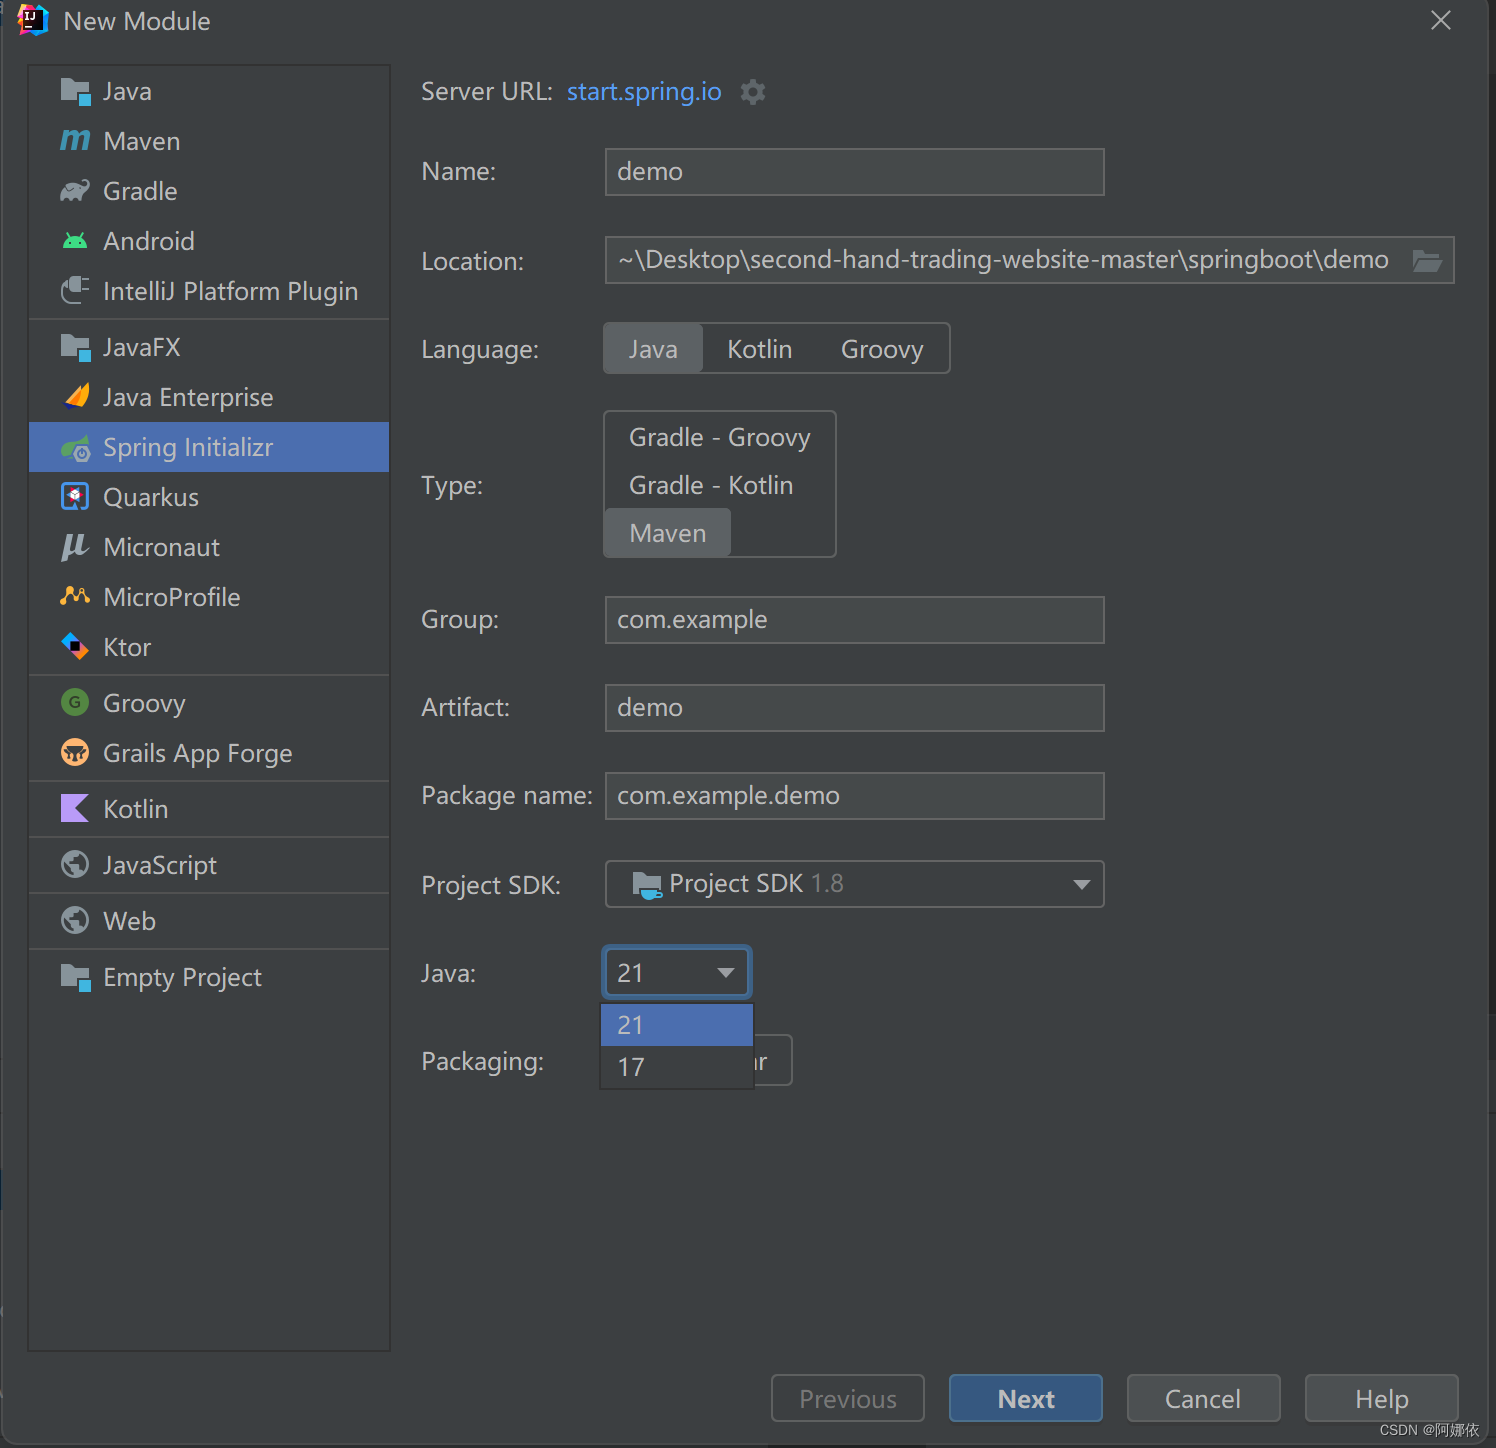
Task: Click the Android robot icon
Action: [75, 241]
